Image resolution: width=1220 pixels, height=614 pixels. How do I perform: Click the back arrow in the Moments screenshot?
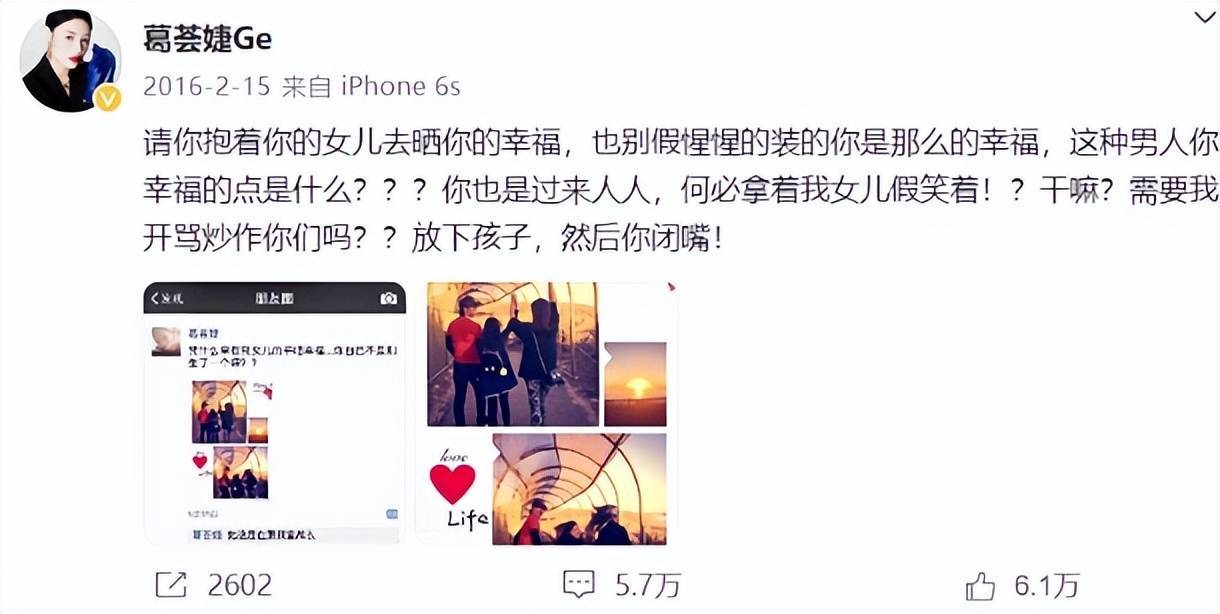(154, 298)
